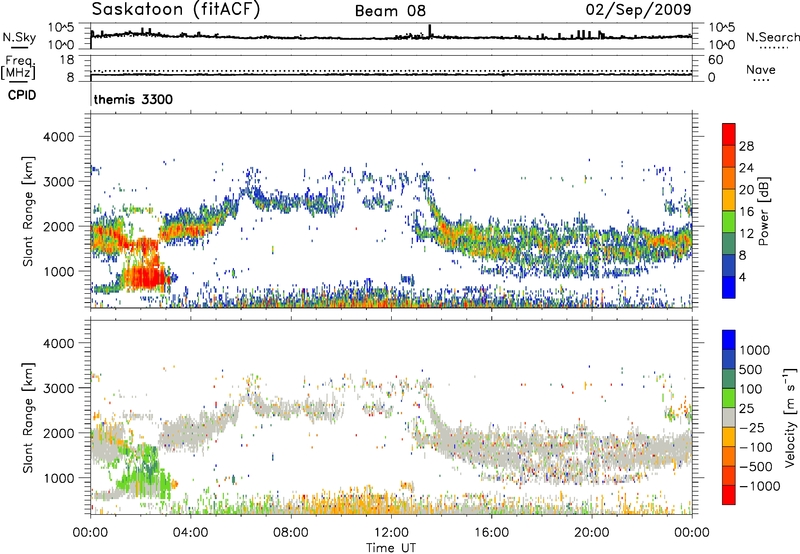
Task: Click the 'Velocity [m s-1]' colorbar label
Action: [789, 417]
